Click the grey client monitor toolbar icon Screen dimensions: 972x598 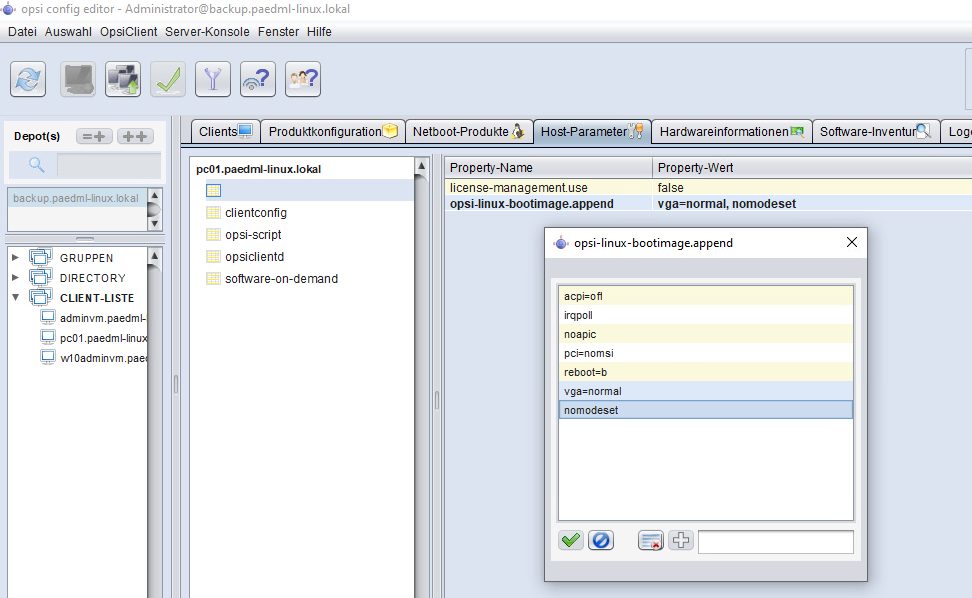77,79
